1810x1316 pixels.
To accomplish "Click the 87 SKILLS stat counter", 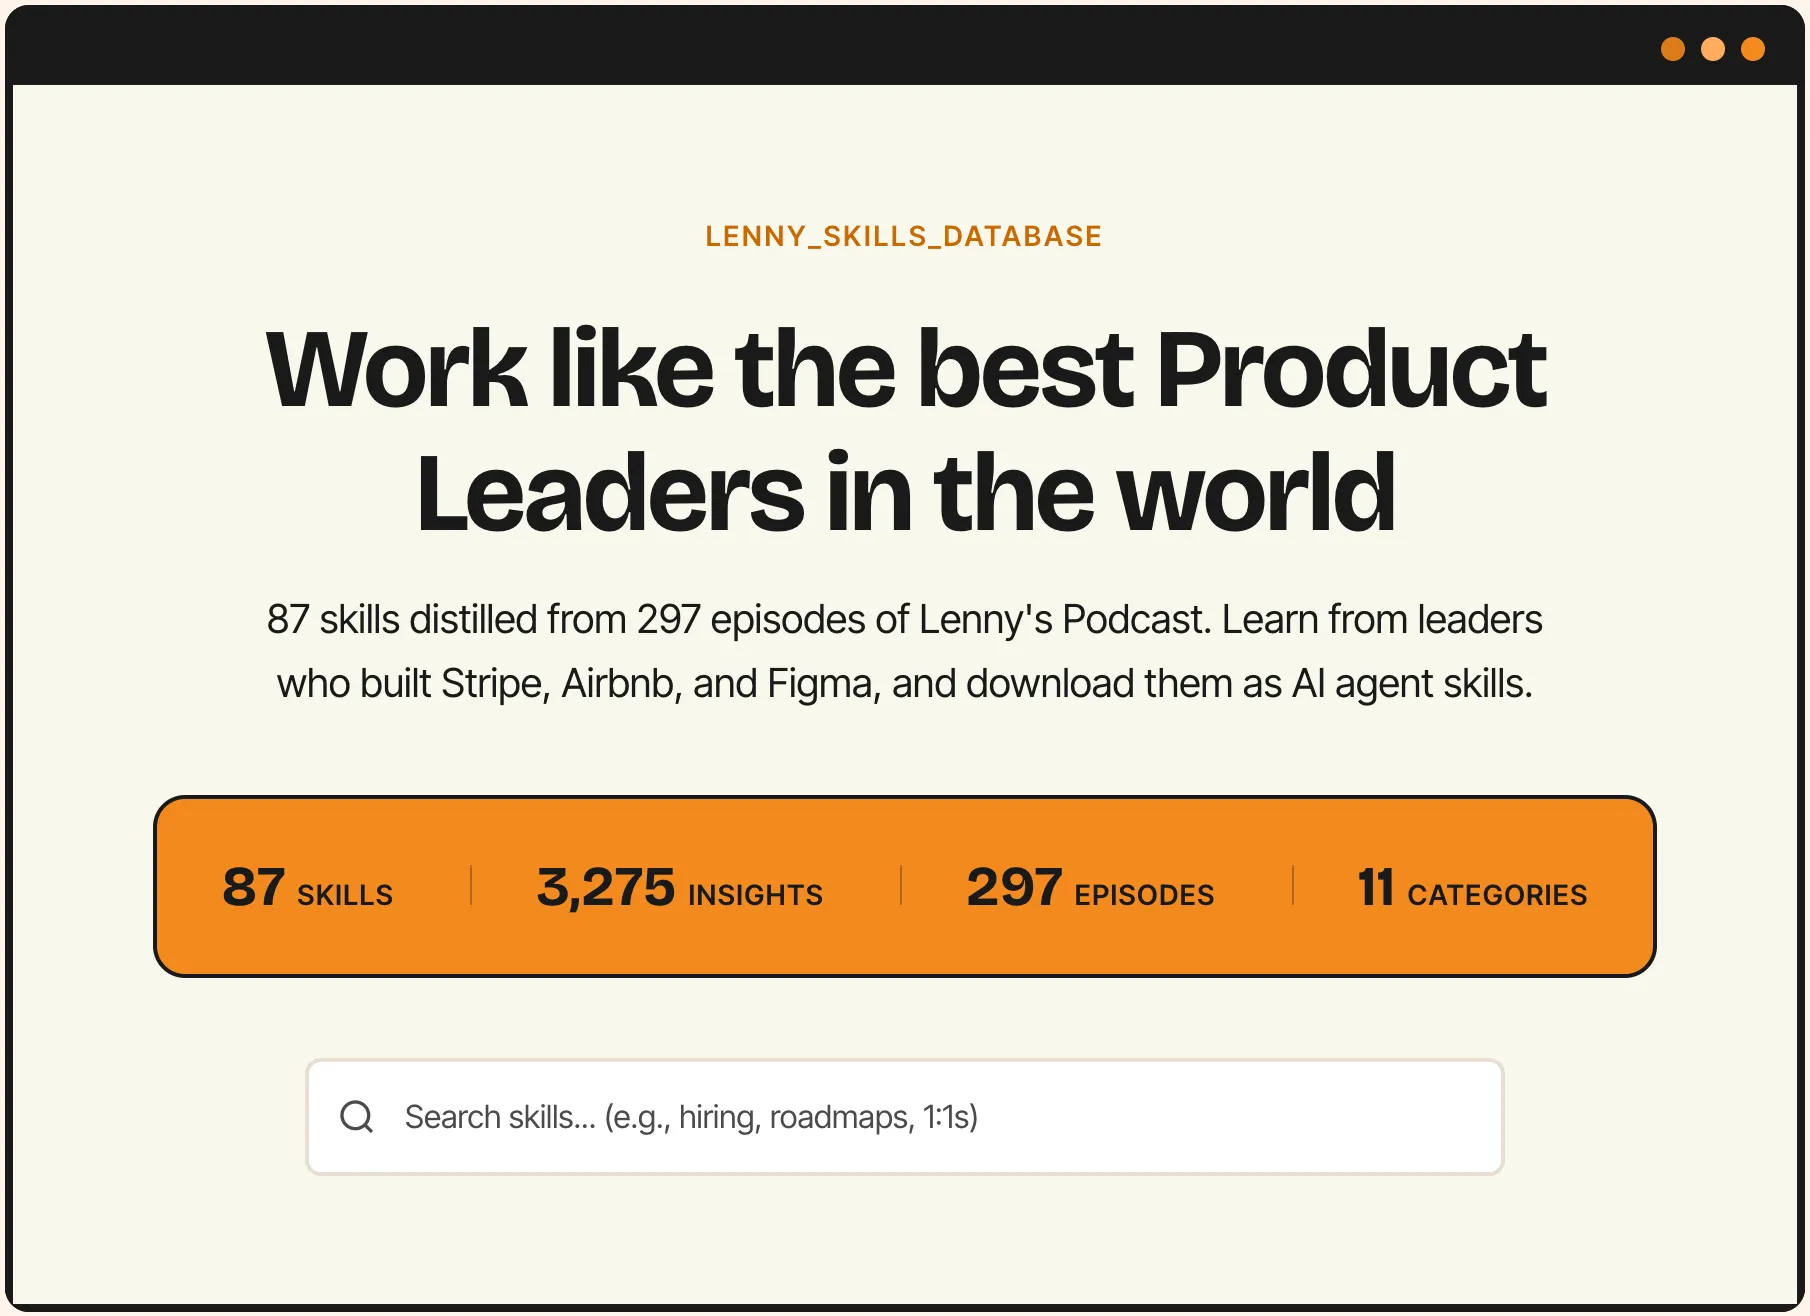I will pyautogui.click(x=306, y=889).
